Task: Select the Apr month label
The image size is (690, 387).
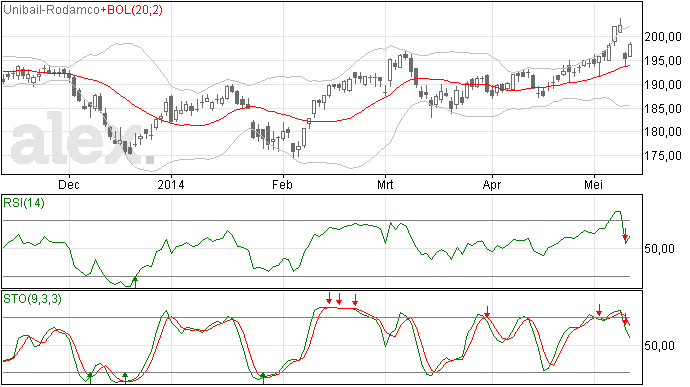Action: pos(492,184)
